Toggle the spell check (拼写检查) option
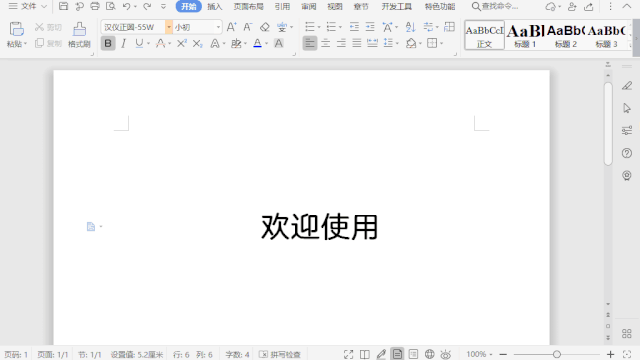 point(280,354)
